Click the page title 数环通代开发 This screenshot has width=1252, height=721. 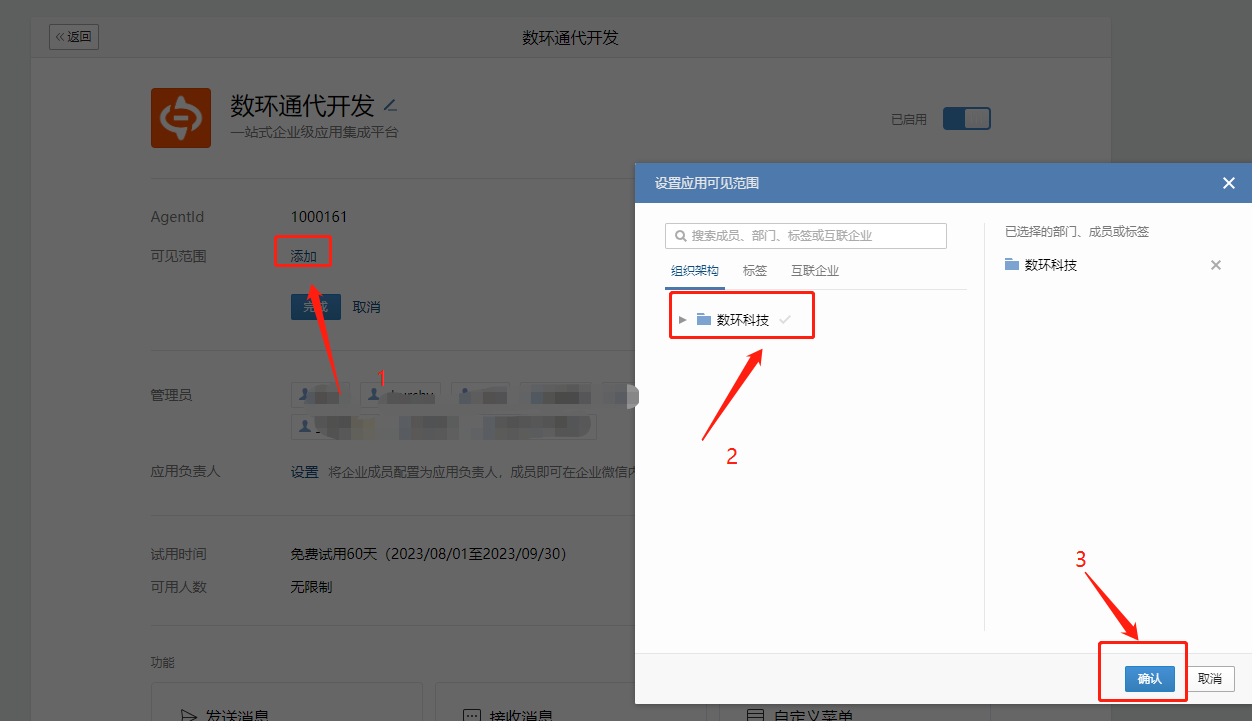tap(570, 38)
